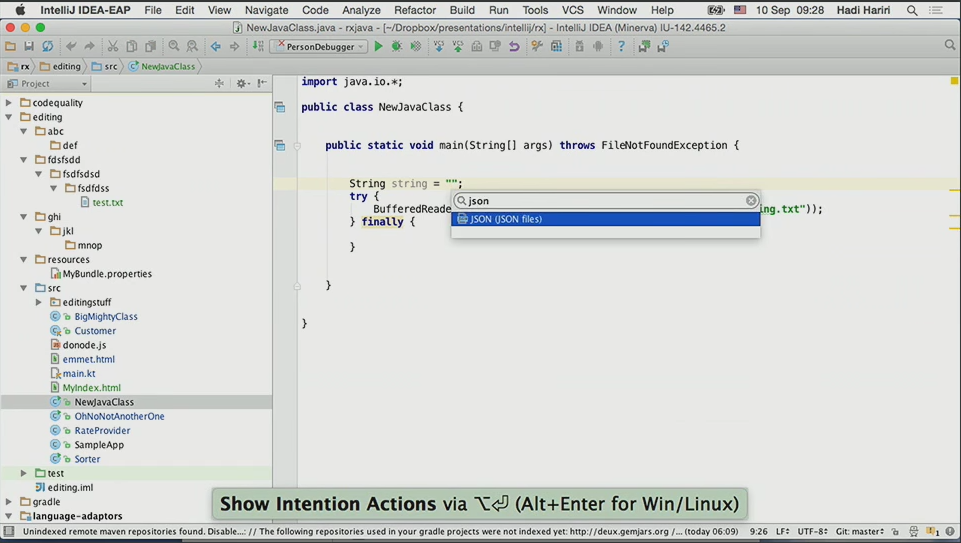961x543 pixels.
Task: Click the green Run button in toolbar
Action: 378,47
